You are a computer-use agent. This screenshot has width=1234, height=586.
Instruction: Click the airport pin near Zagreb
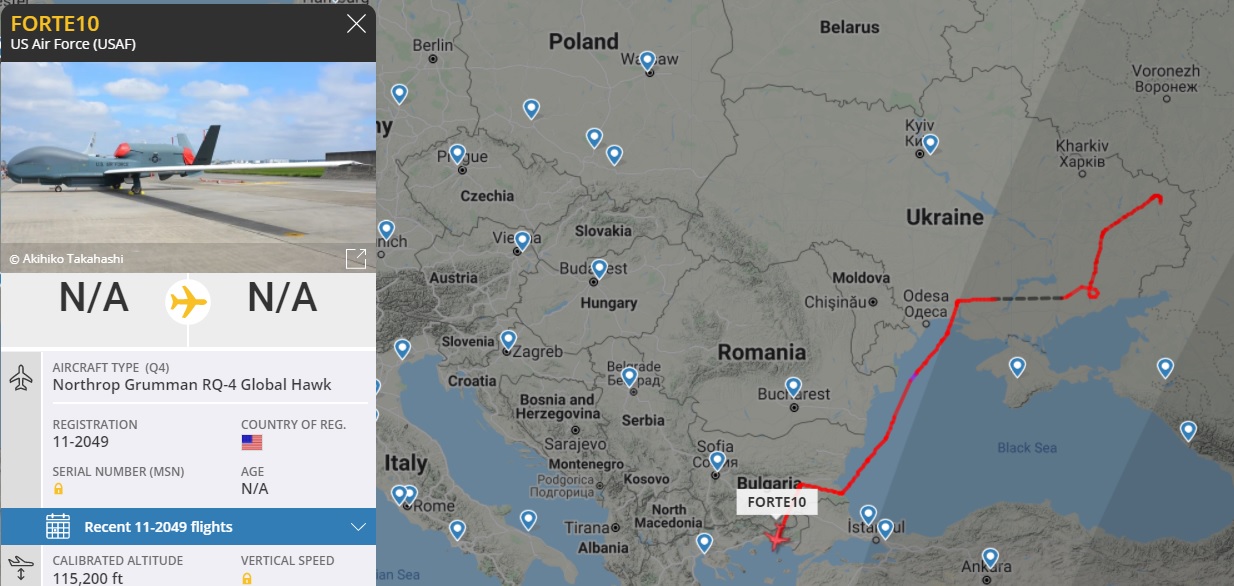click(508, 340)
